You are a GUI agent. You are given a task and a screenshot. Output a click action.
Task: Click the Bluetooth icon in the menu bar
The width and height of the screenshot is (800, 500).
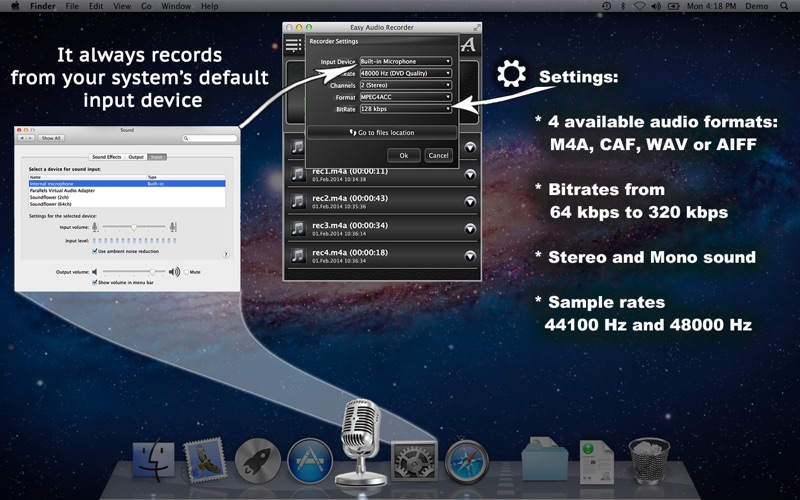(x=623, y=6)
